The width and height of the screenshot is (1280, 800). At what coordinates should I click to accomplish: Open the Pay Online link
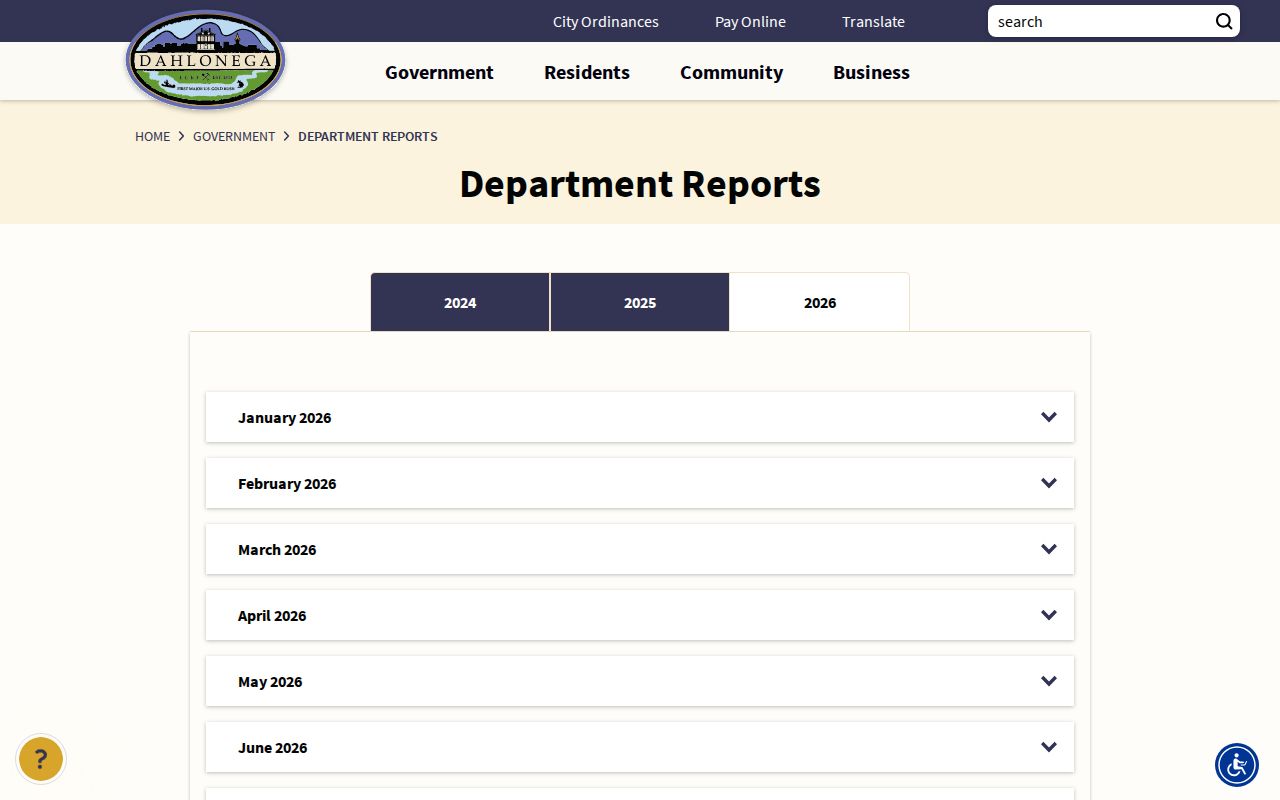coord(750,21)
